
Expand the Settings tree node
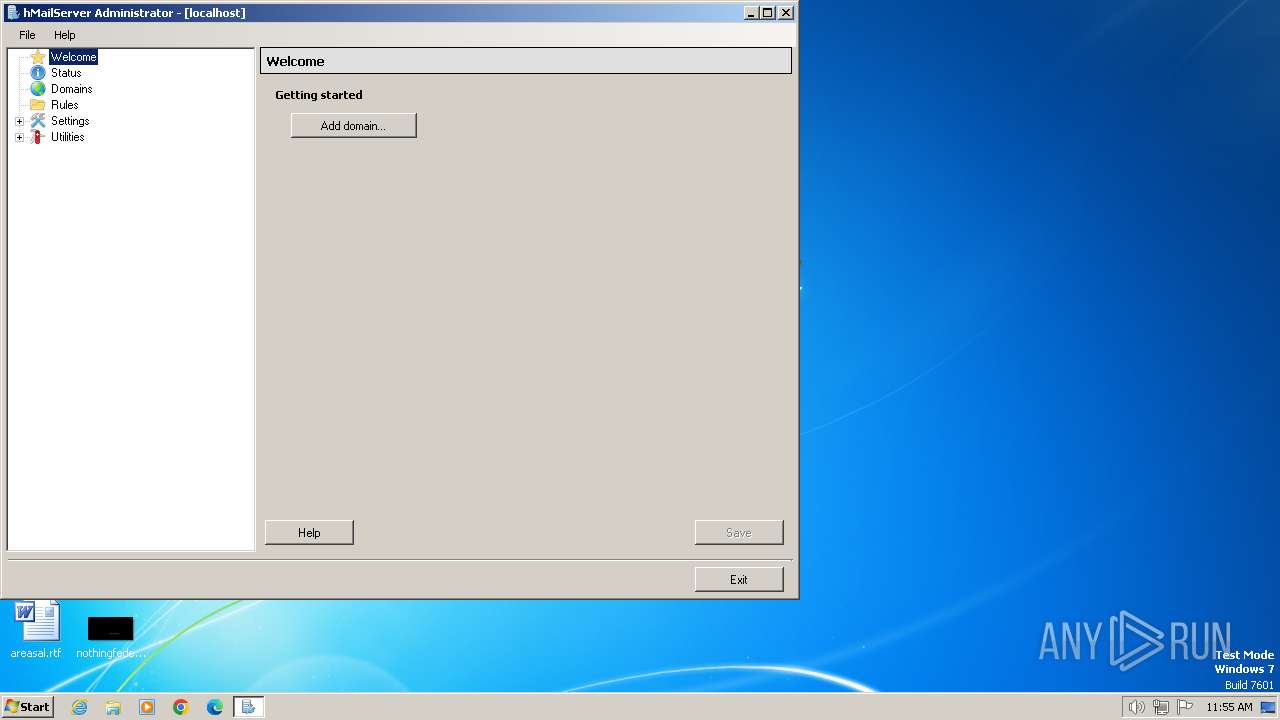pyautogui.click(x=19, y=121)
